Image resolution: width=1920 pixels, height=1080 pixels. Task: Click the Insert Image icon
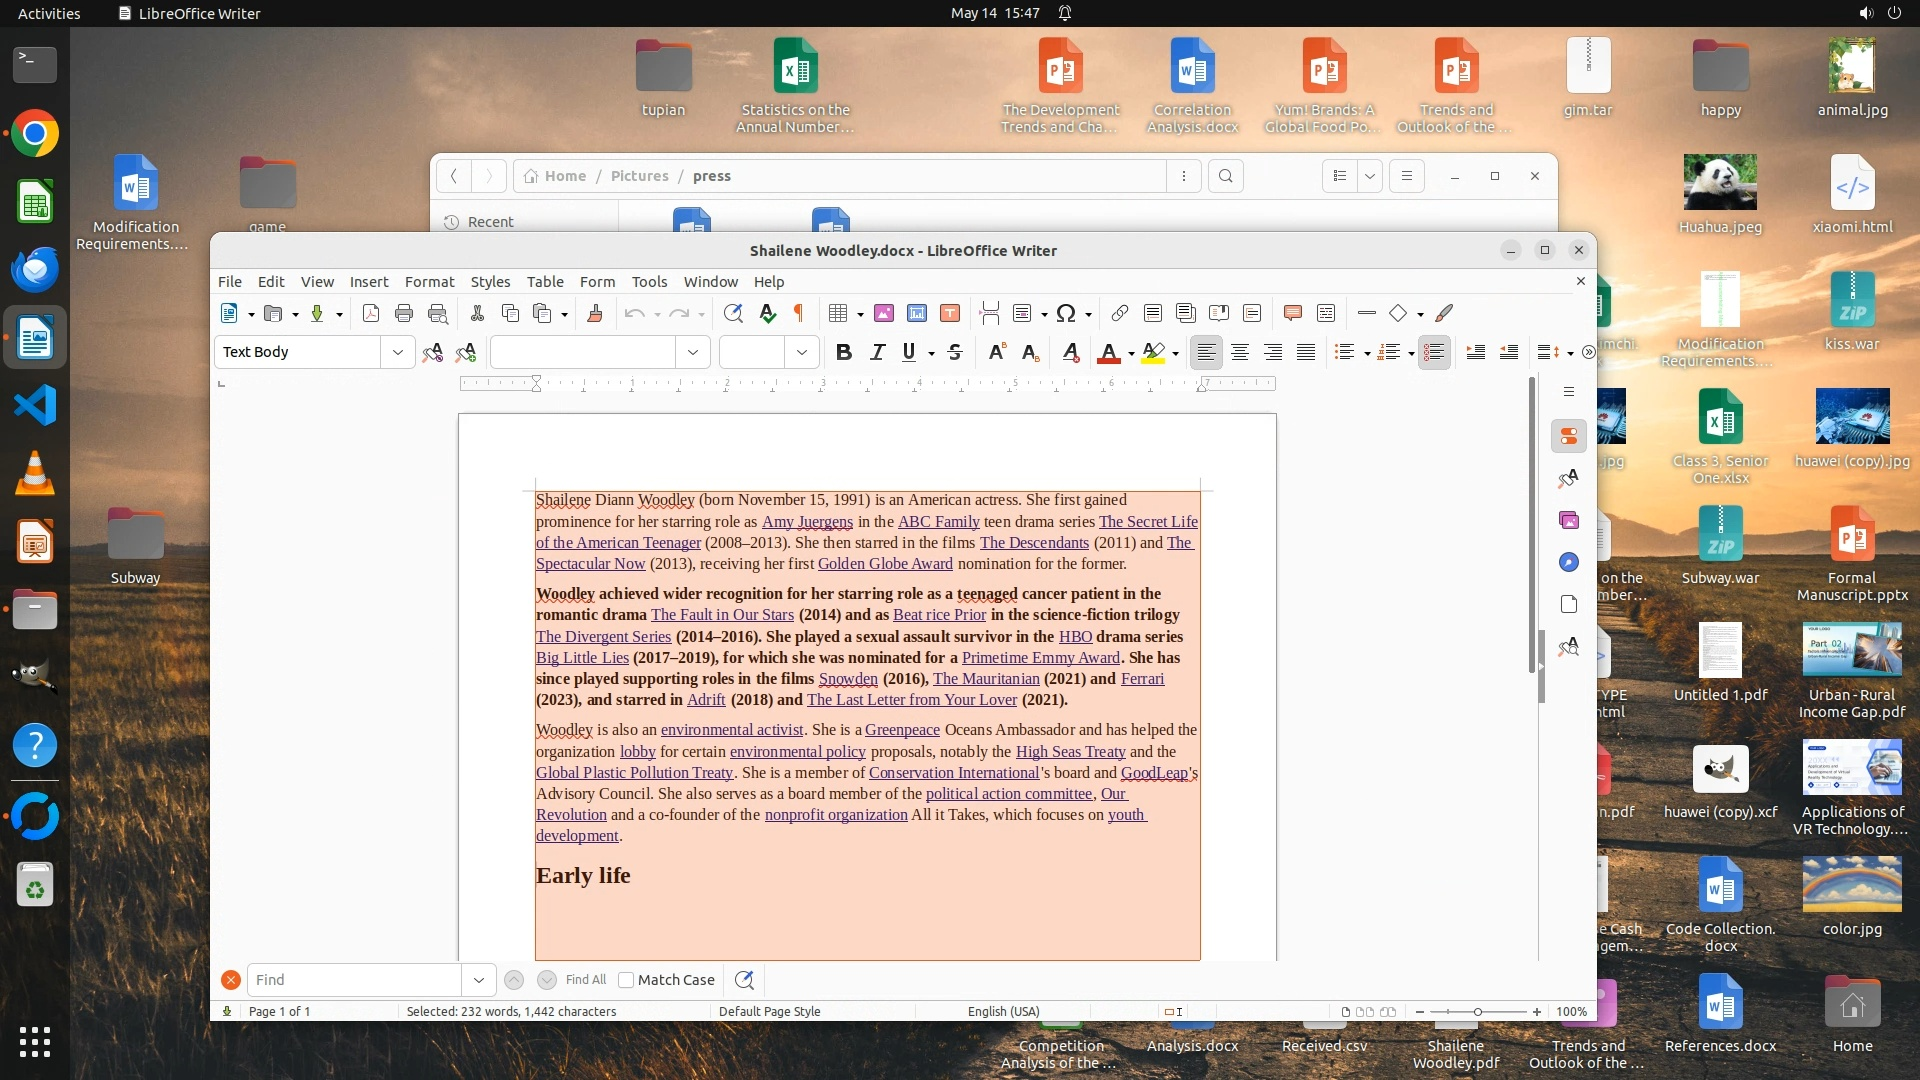coord(884,314)
